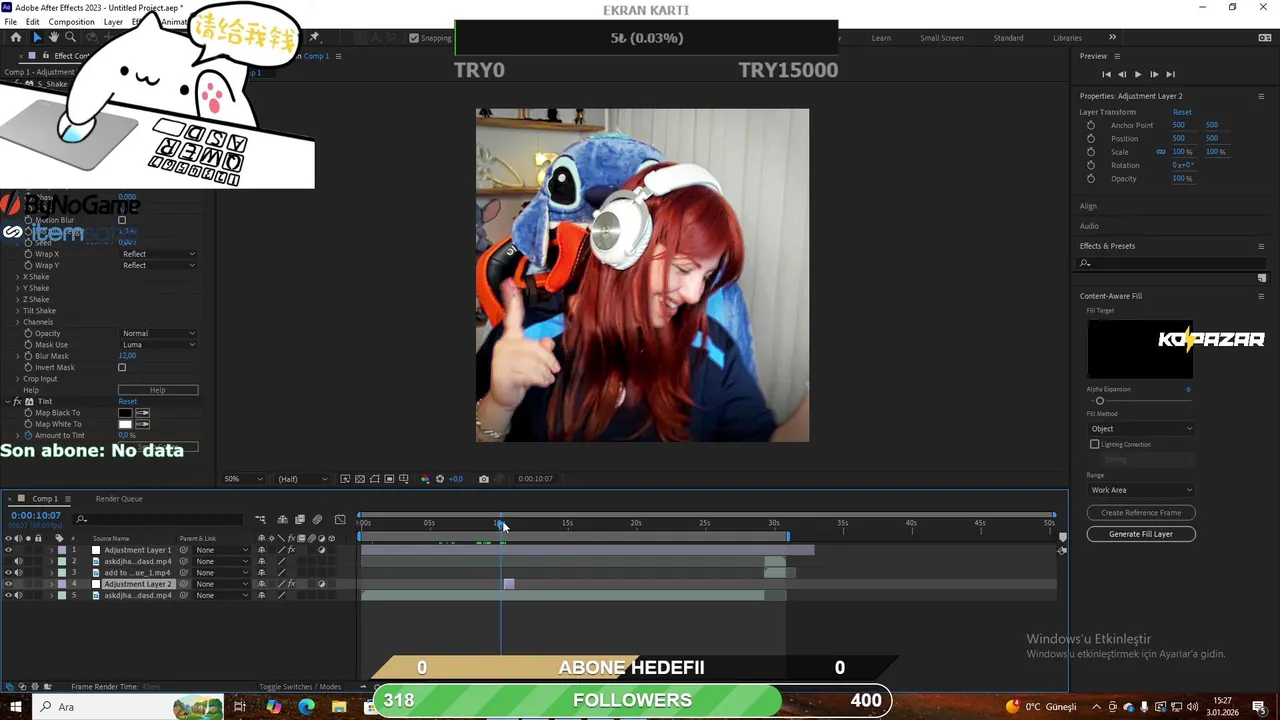This screenshot has width=1280, height=720.
Task: Click Create Reference Frame button
Action: 1141,513
